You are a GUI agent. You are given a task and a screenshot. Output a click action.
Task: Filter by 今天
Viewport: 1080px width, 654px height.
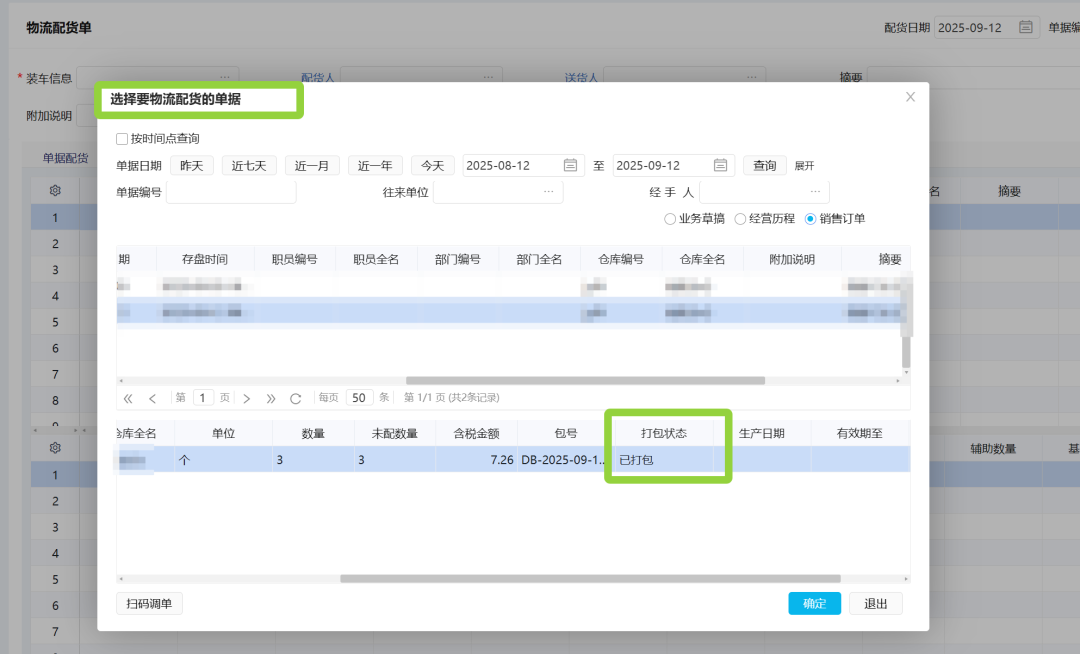[x=433, y=166]
